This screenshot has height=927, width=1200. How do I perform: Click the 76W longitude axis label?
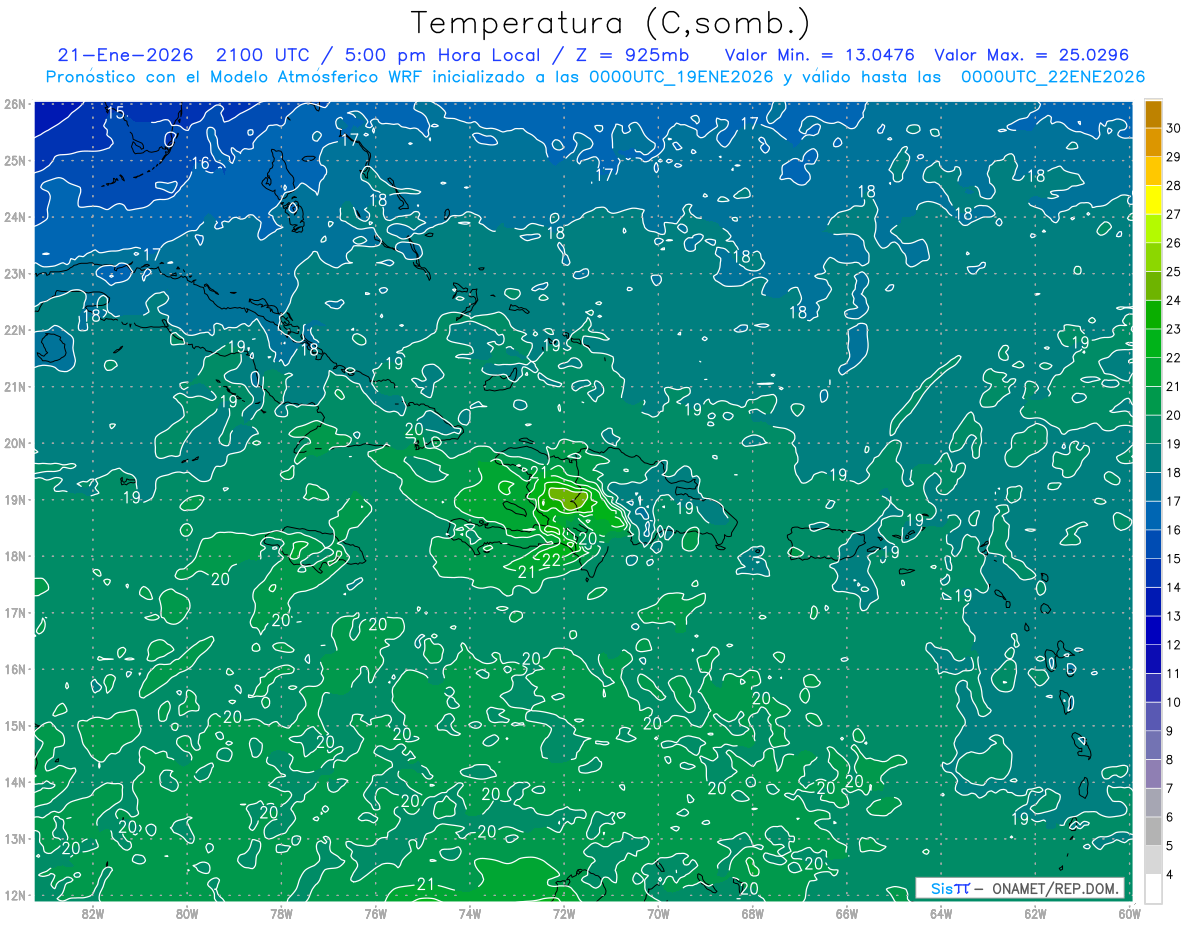tap(375, 913)
